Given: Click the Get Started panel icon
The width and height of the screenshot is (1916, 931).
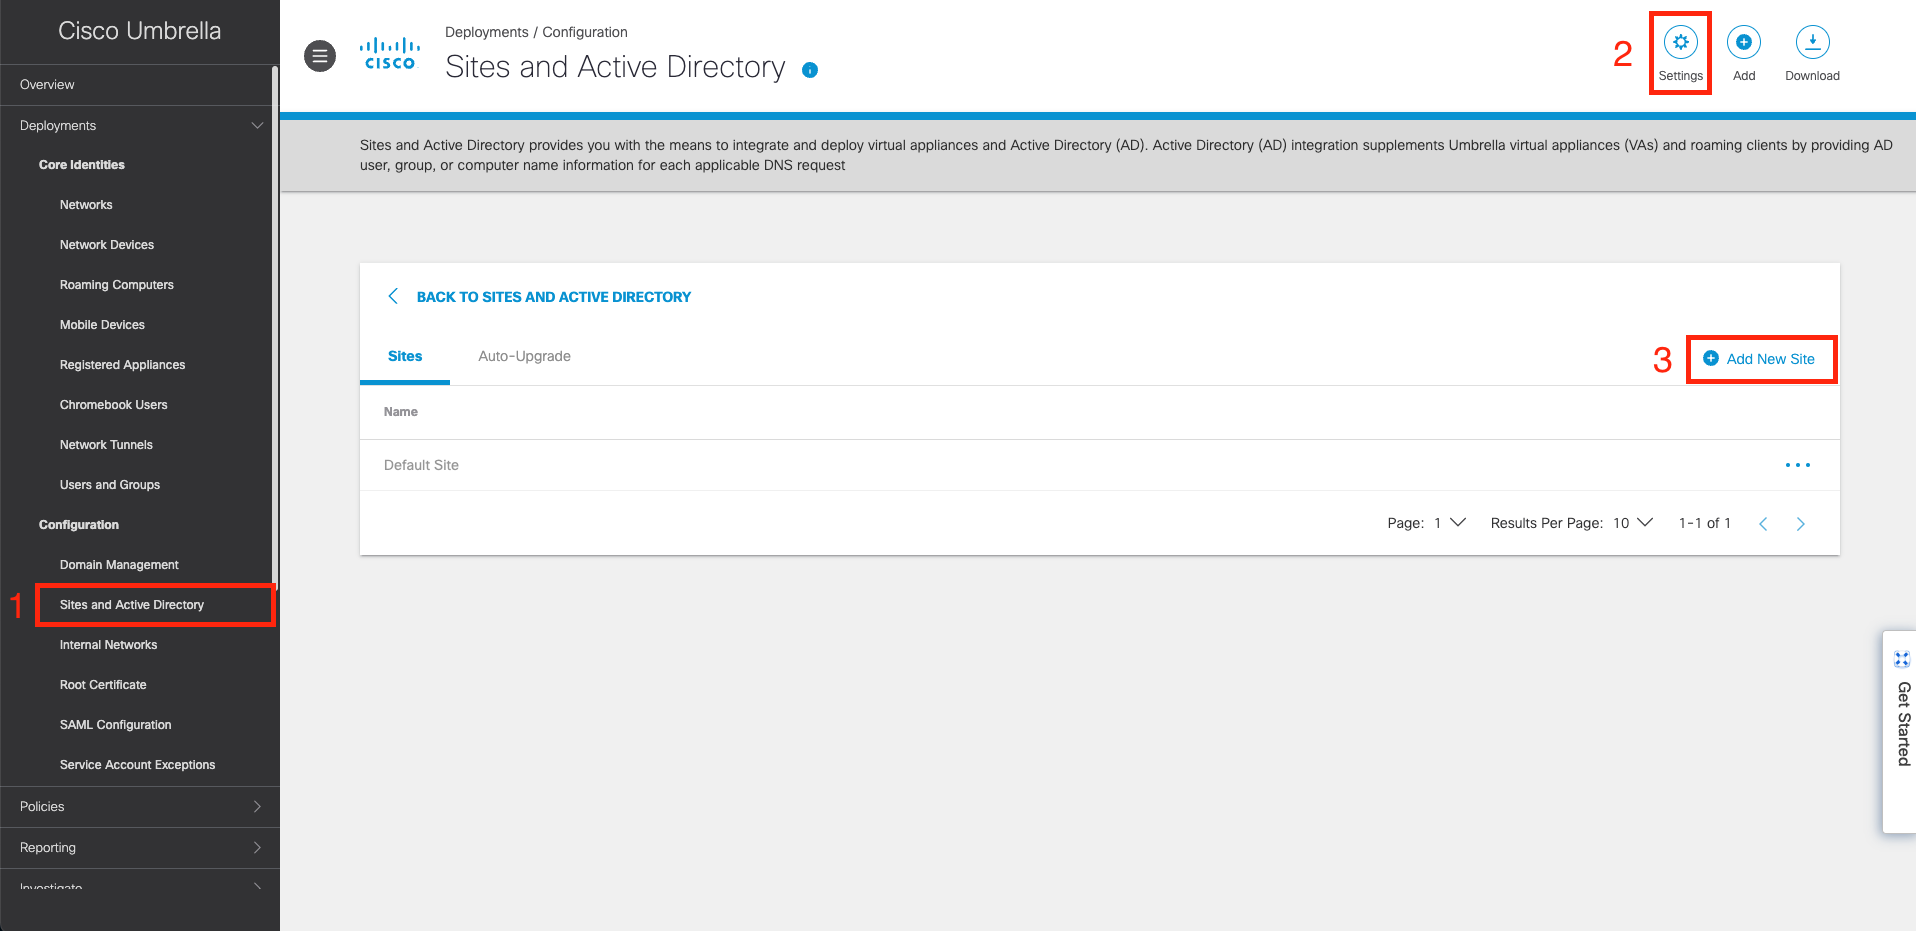Looking at the screenshot, I should pos(1901,659).
